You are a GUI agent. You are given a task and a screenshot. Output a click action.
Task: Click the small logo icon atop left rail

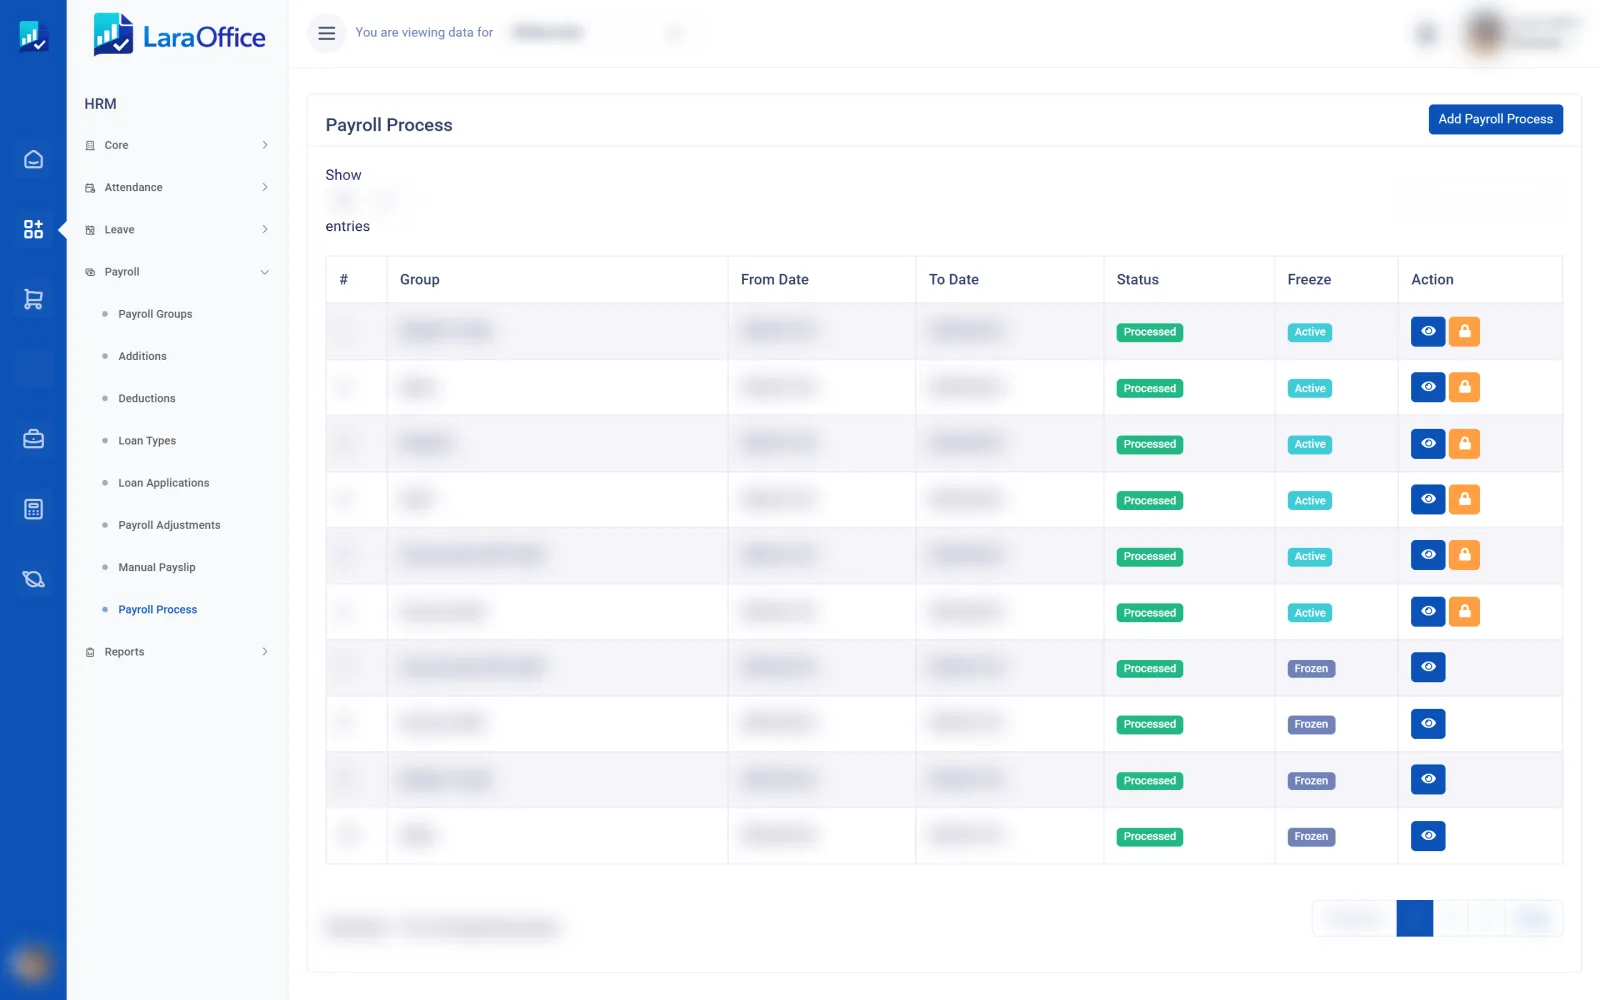tap(33, 36)
